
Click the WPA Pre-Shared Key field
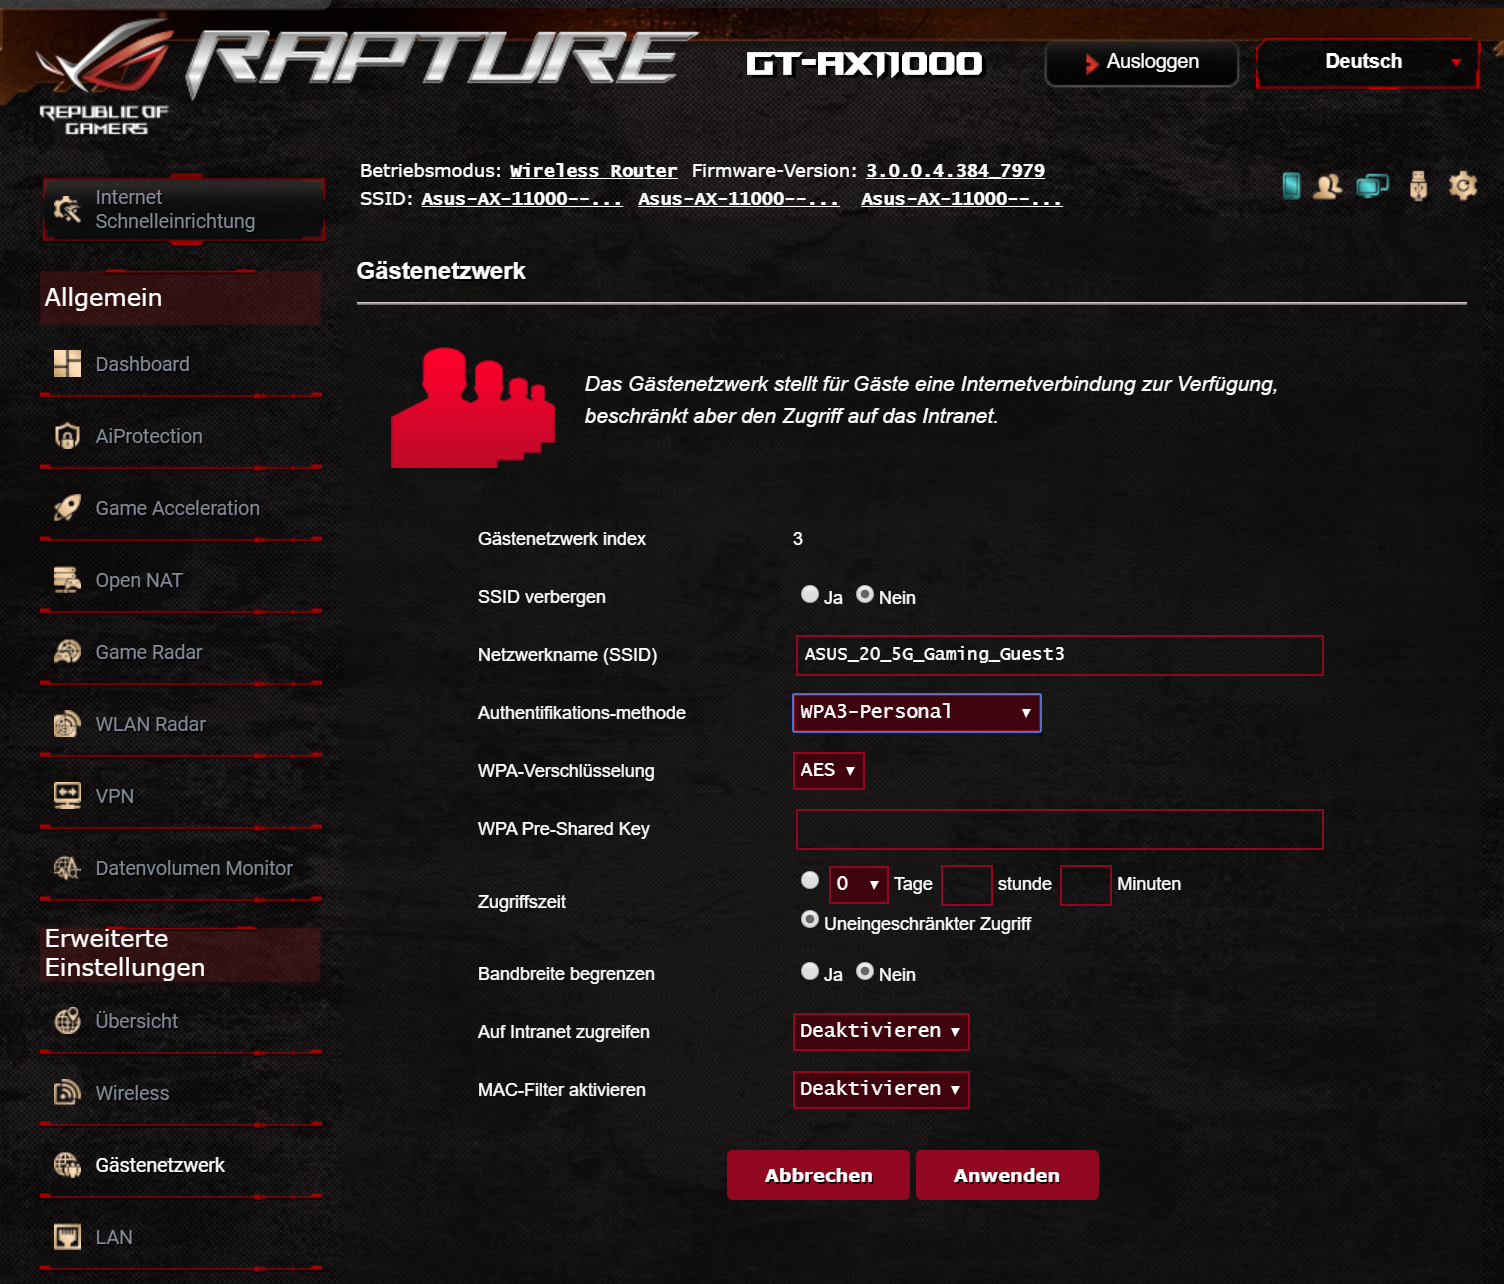coord(1060,829)
